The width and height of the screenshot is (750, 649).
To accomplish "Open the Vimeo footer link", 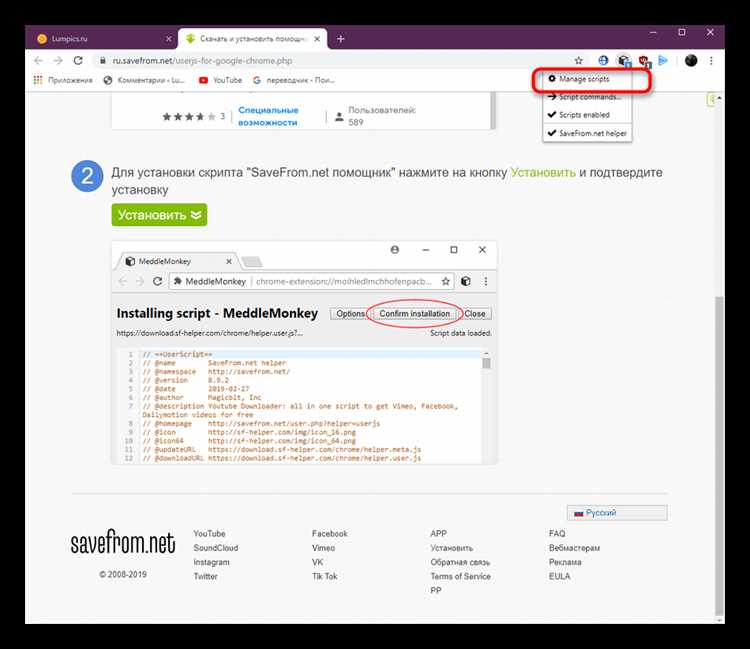I will point(323,548).
